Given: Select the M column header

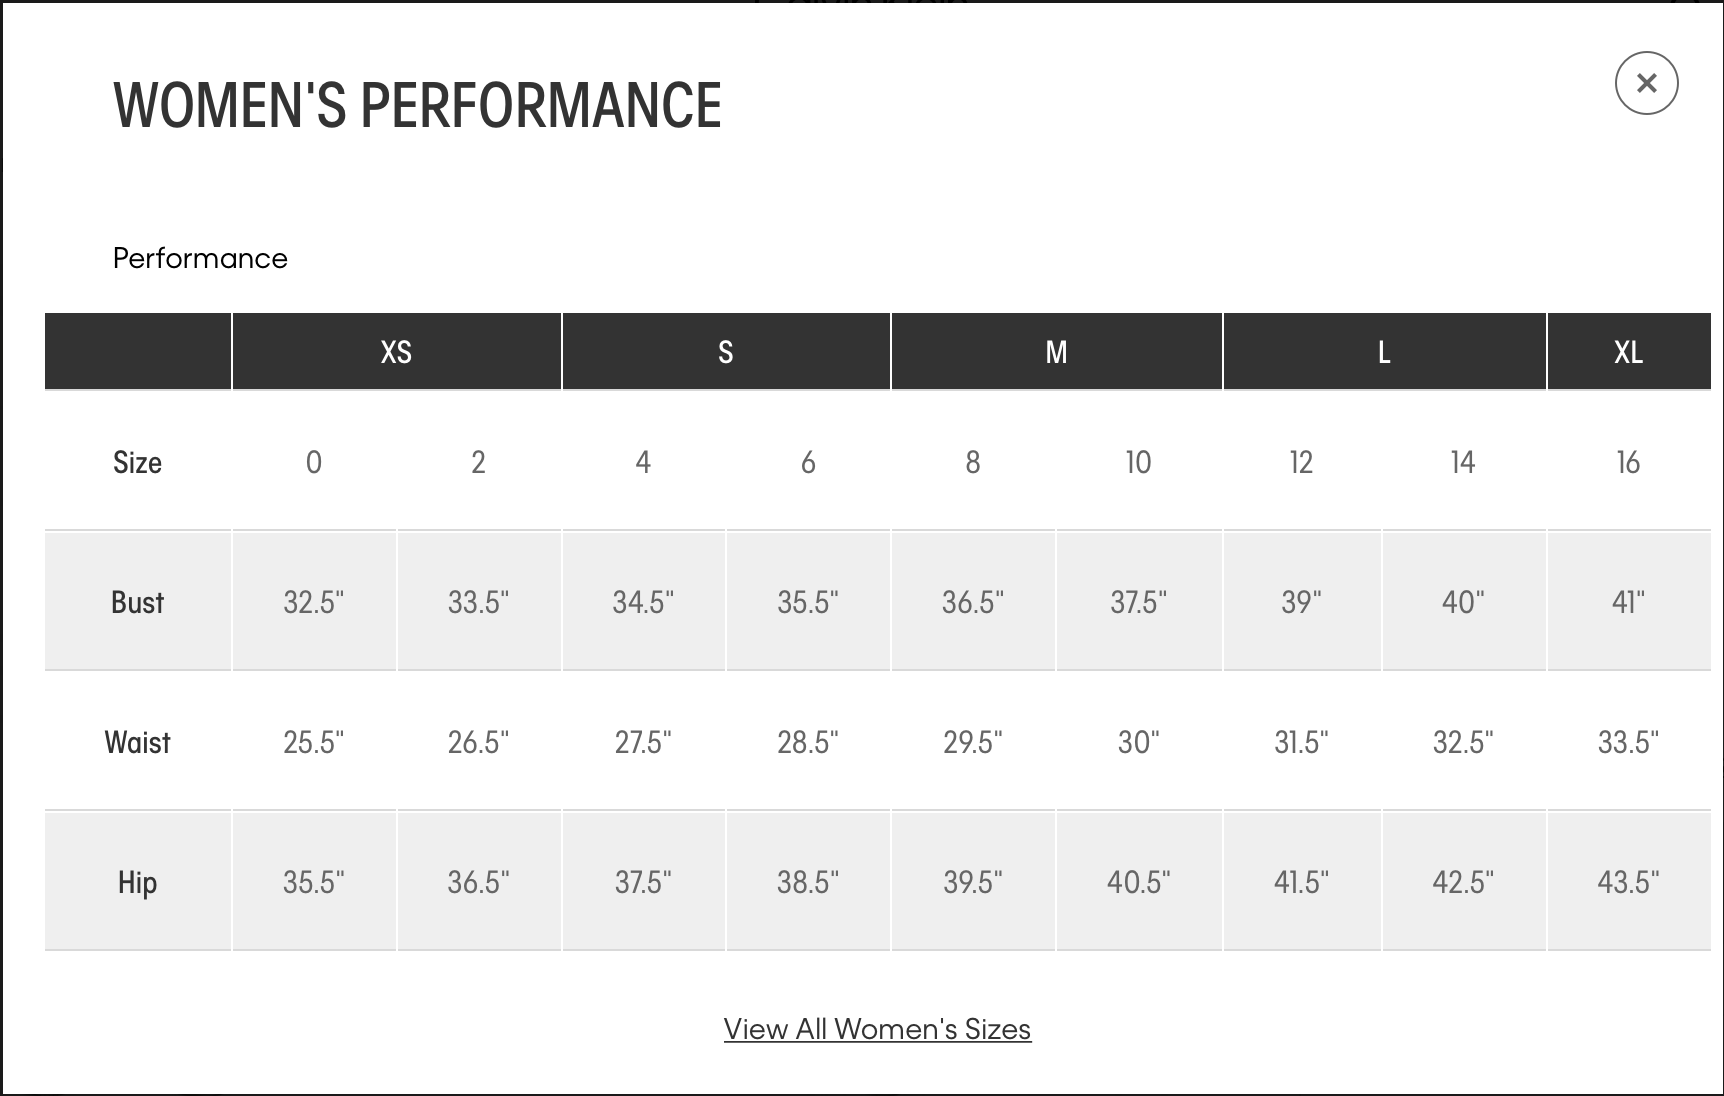Looking at the screenshot, I should (x=1056, y=351).
